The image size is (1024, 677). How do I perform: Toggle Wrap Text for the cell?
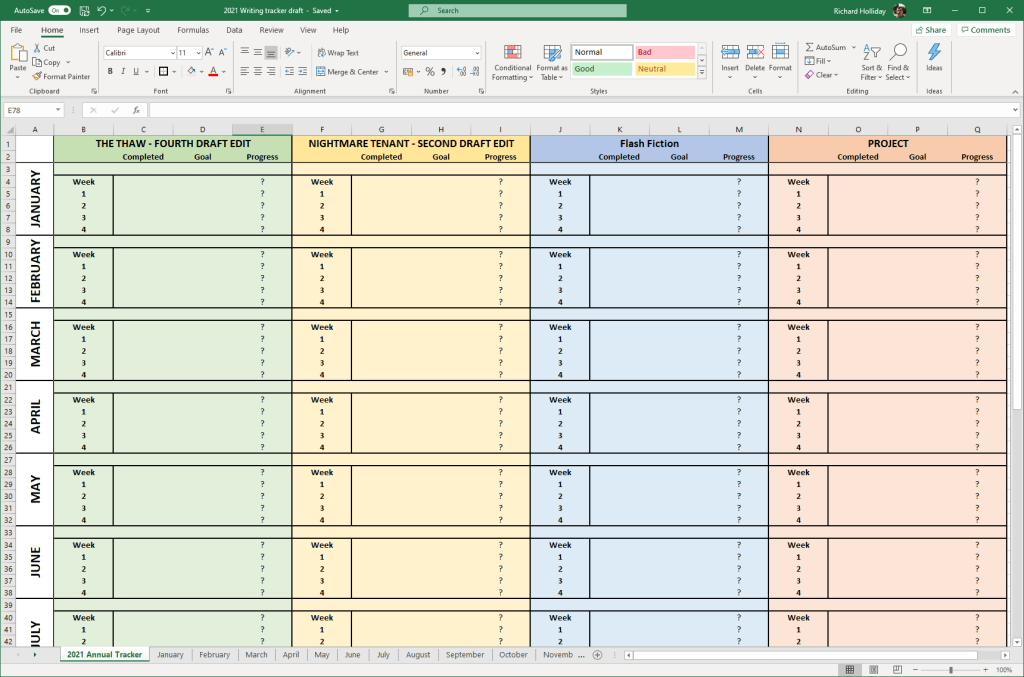[337, 53]
